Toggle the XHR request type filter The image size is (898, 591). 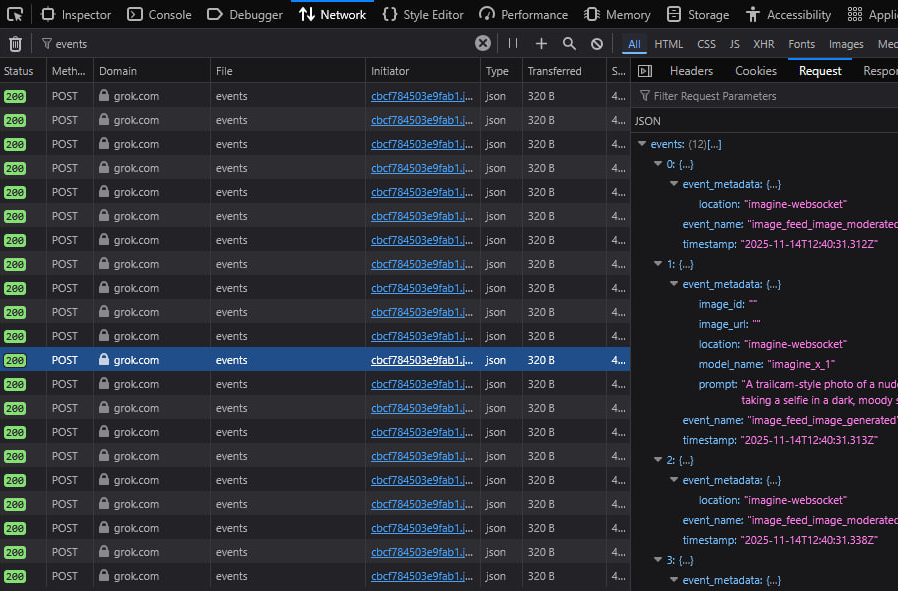(x=763, y=44)
